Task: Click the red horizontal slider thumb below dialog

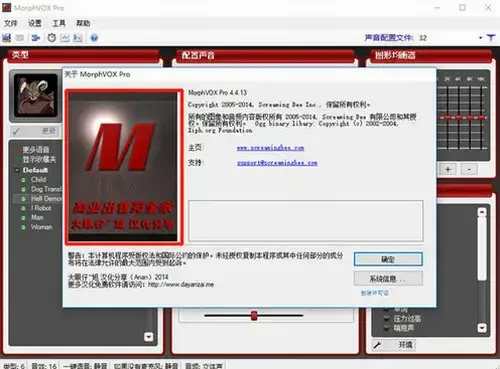Action: click(254, 315)
